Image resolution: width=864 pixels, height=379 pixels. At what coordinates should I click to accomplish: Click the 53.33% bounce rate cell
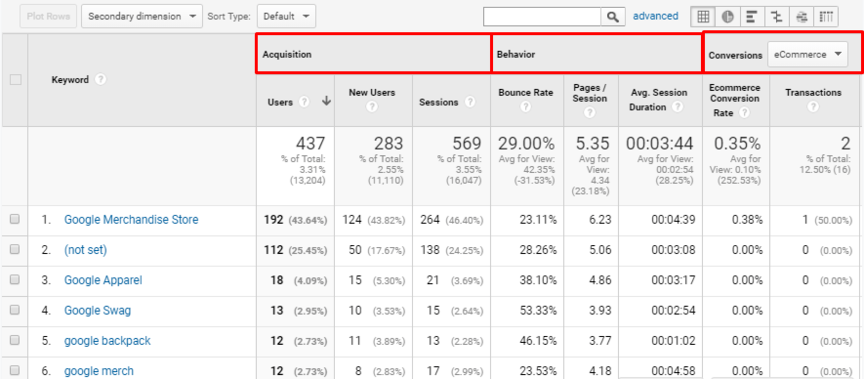click(538, 310)
